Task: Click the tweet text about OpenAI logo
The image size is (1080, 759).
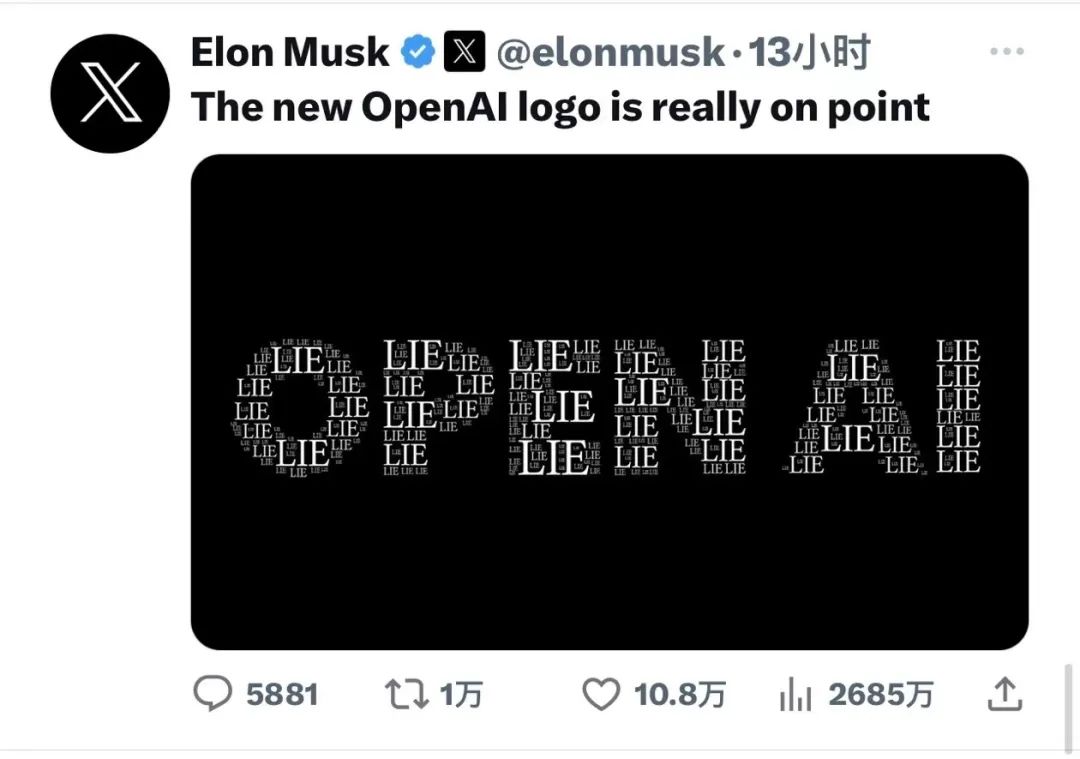Action: [560, 106]
